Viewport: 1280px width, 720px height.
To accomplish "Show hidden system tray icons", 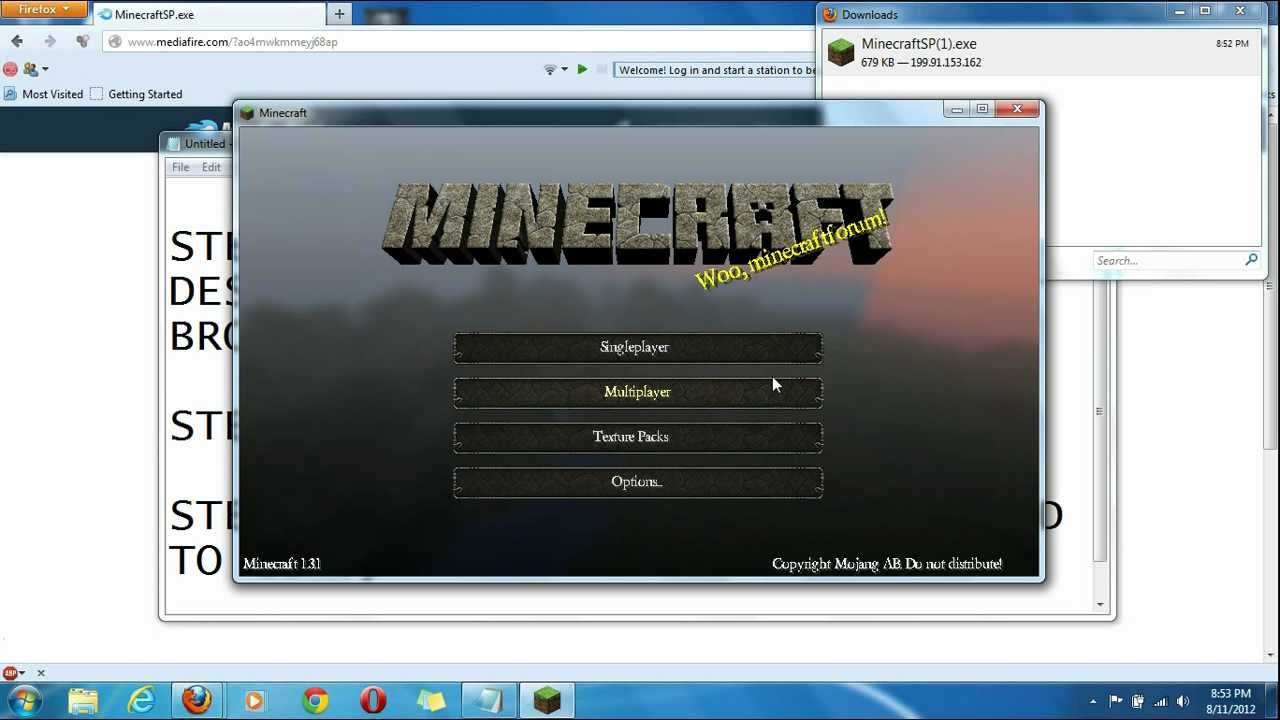I will click(x=1093, y=701).
